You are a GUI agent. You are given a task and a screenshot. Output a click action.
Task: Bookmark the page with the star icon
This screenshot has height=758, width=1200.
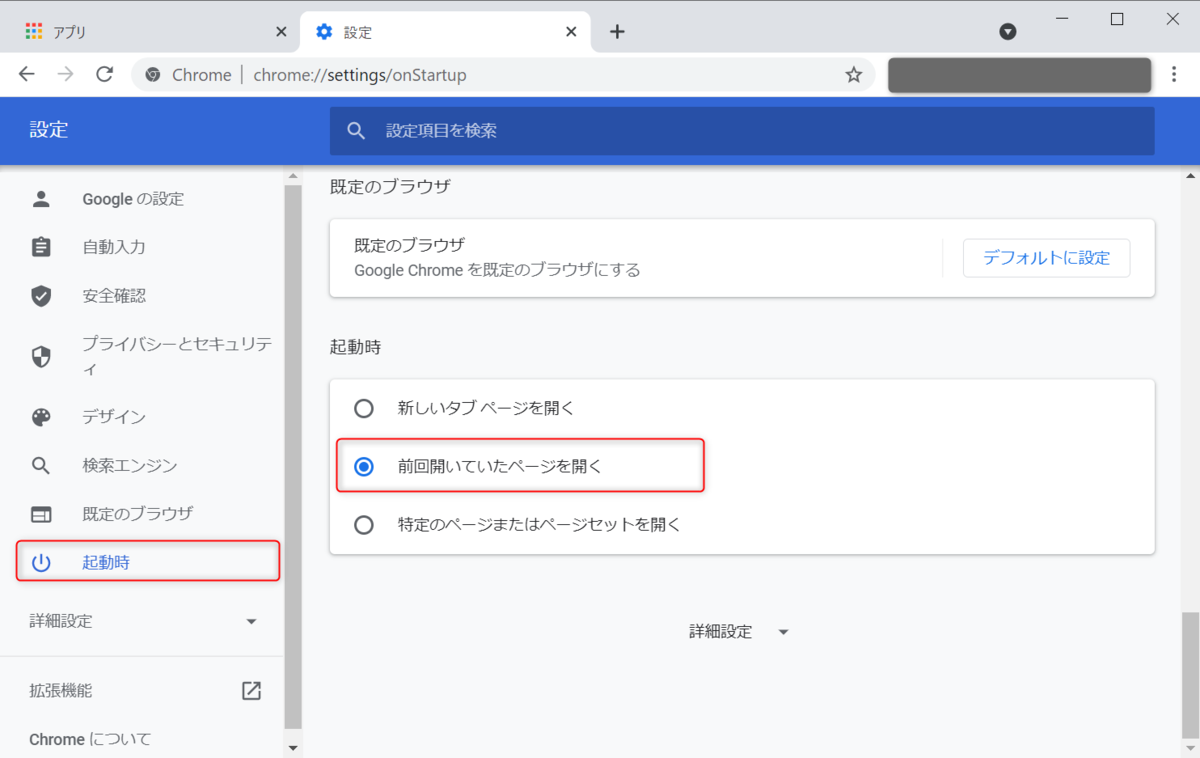coord(853,74)
